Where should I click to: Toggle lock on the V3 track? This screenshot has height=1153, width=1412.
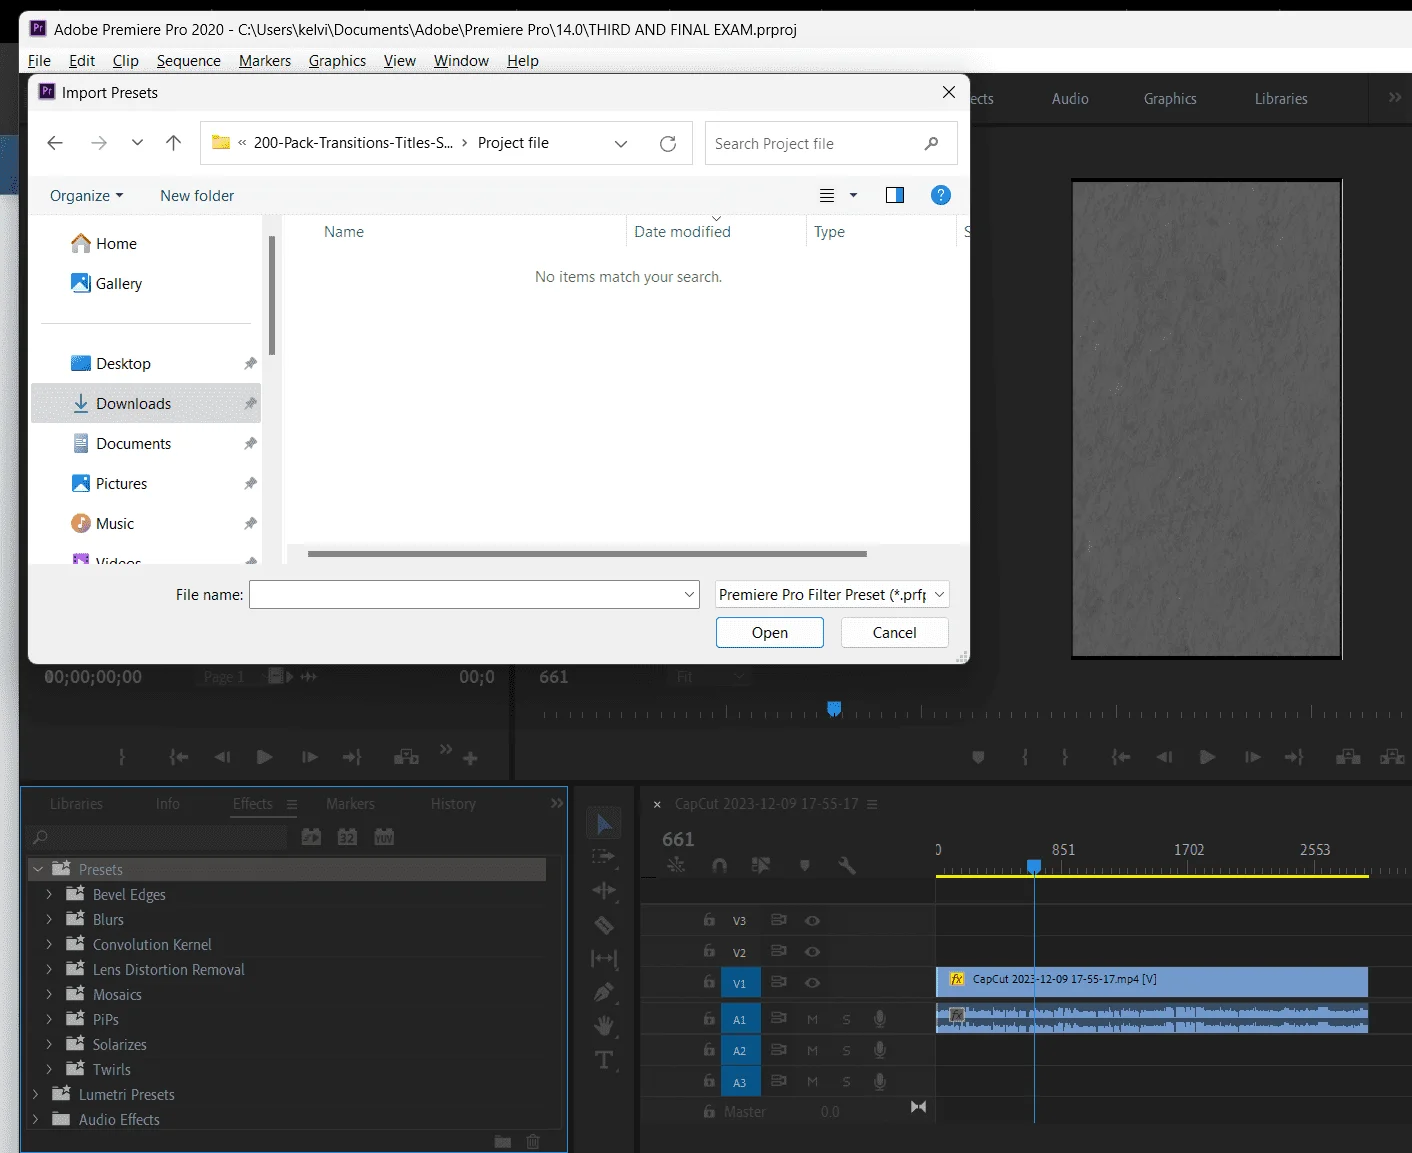click(x=709, y=920)
